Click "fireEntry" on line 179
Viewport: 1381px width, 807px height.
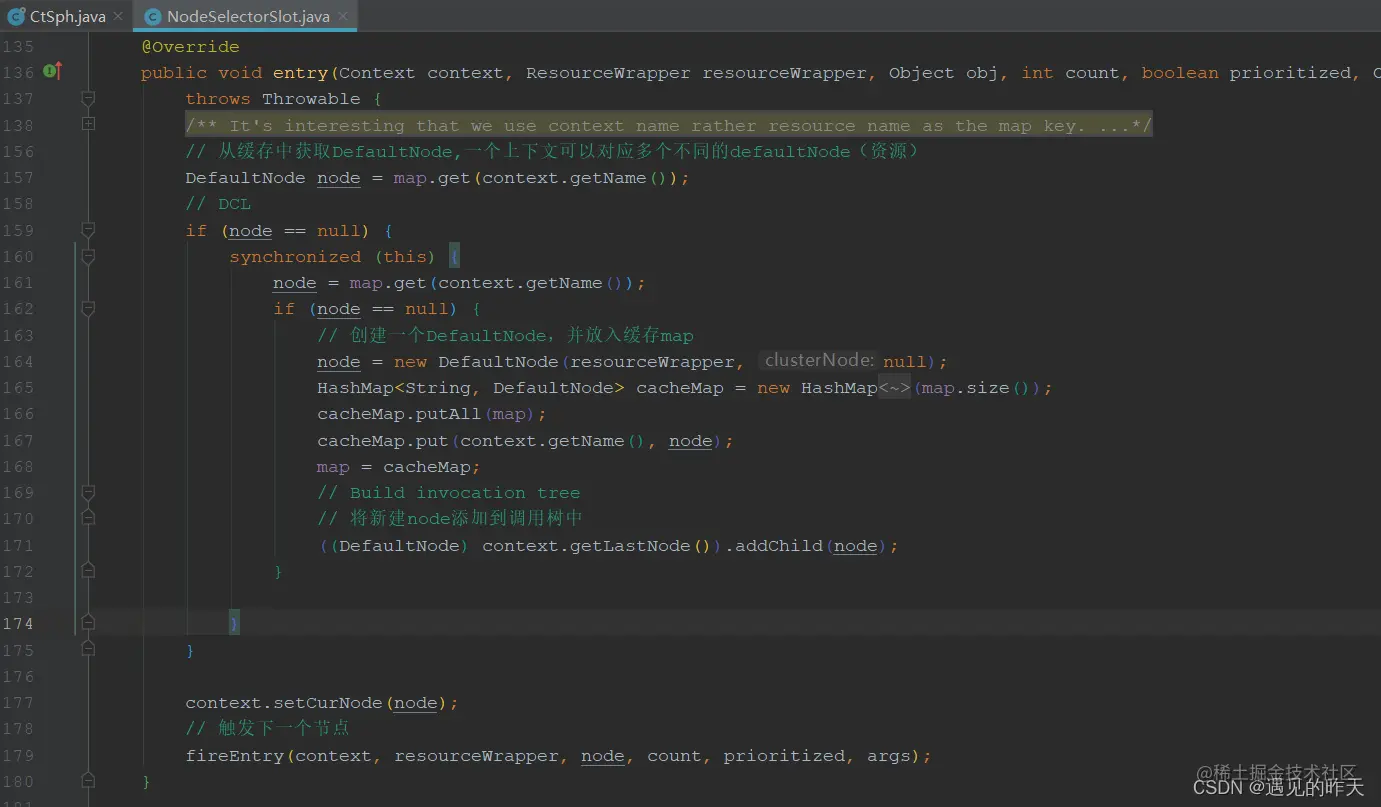point(235,756)
